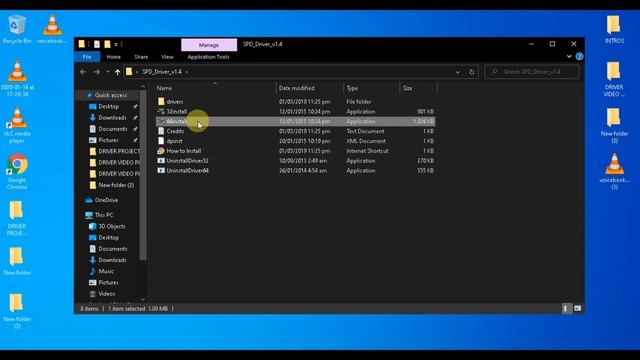Screen dimensions: 640x360
Task: Open the Explorer help question-mark icon
Action: (579, 57)
